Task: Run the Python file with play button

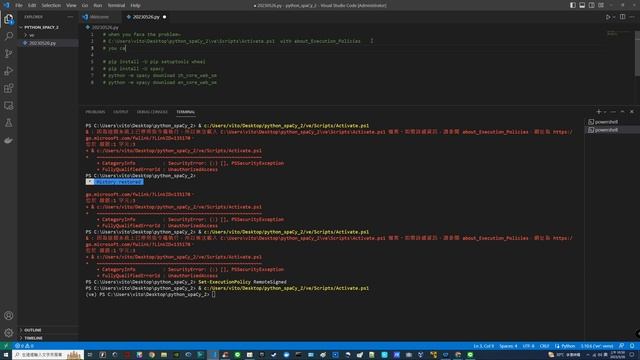Action: point(608,17)
